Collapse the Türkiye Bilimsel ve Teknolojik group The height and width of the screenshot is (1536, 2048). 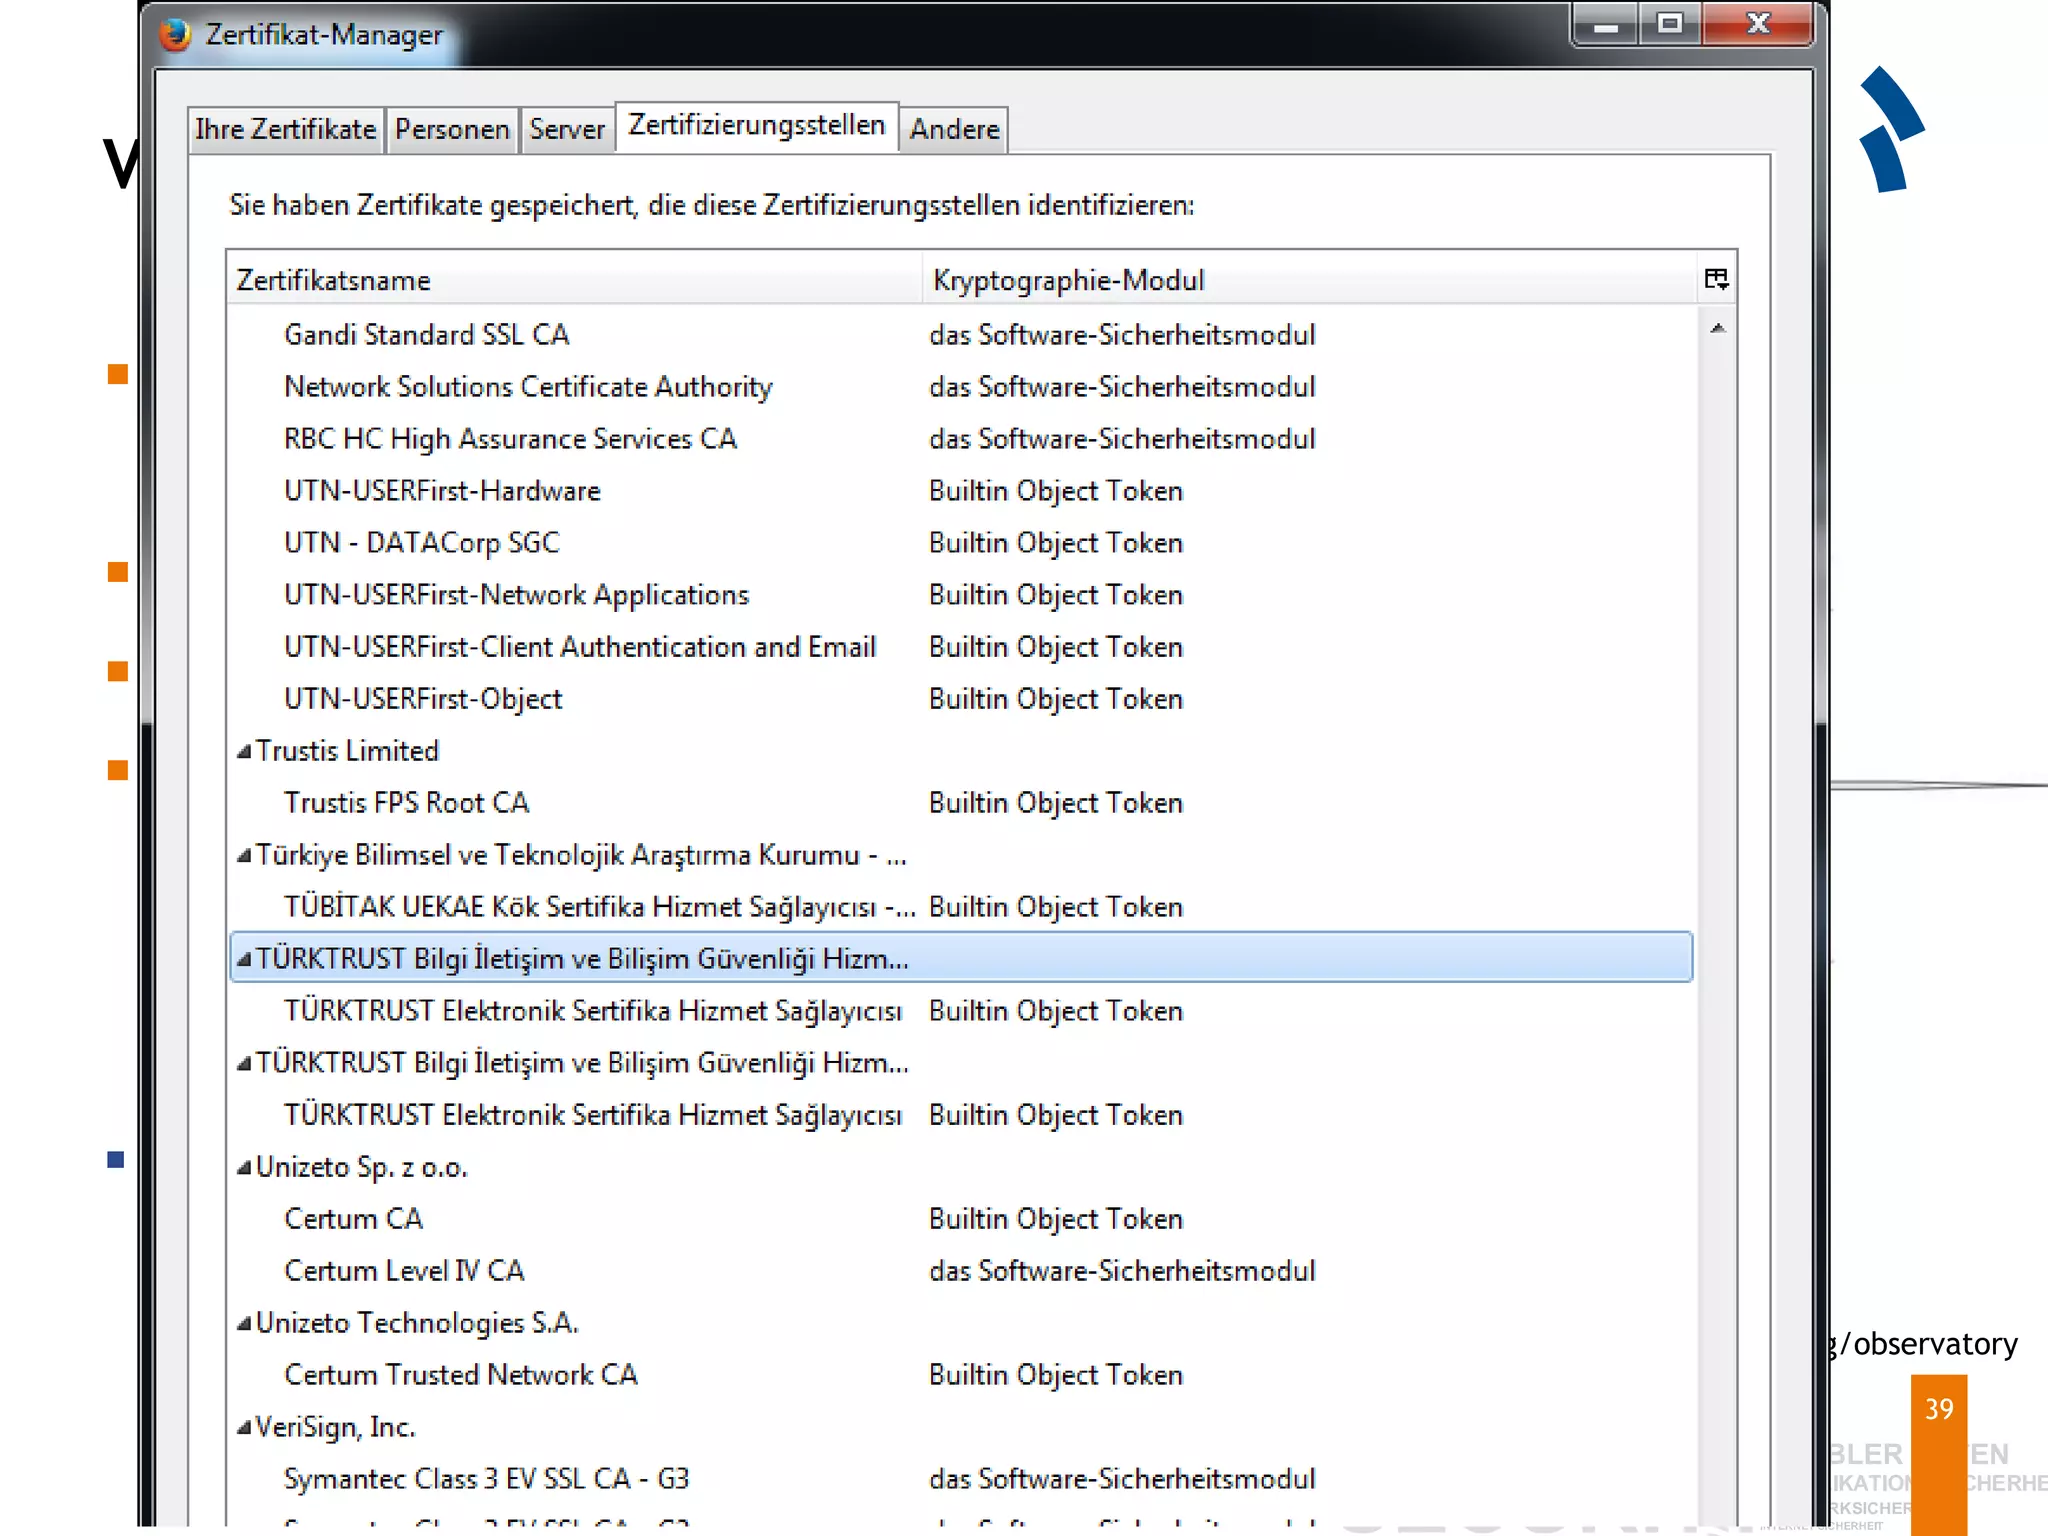tap(243, 856)
